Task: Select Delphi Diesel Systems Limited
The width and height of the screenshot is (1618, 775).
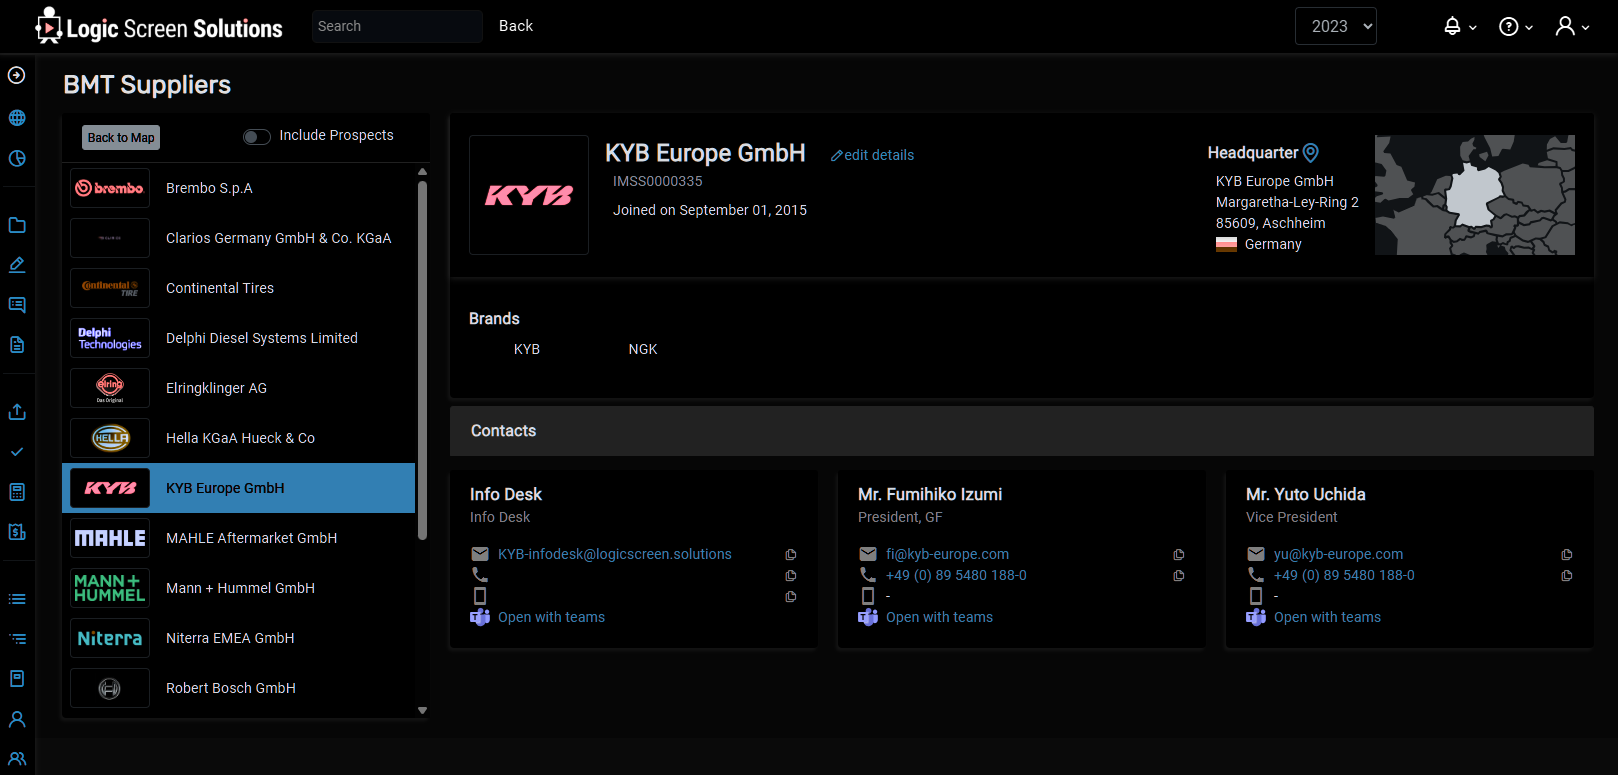Action: pyautogui.click(x=238, y=338)
